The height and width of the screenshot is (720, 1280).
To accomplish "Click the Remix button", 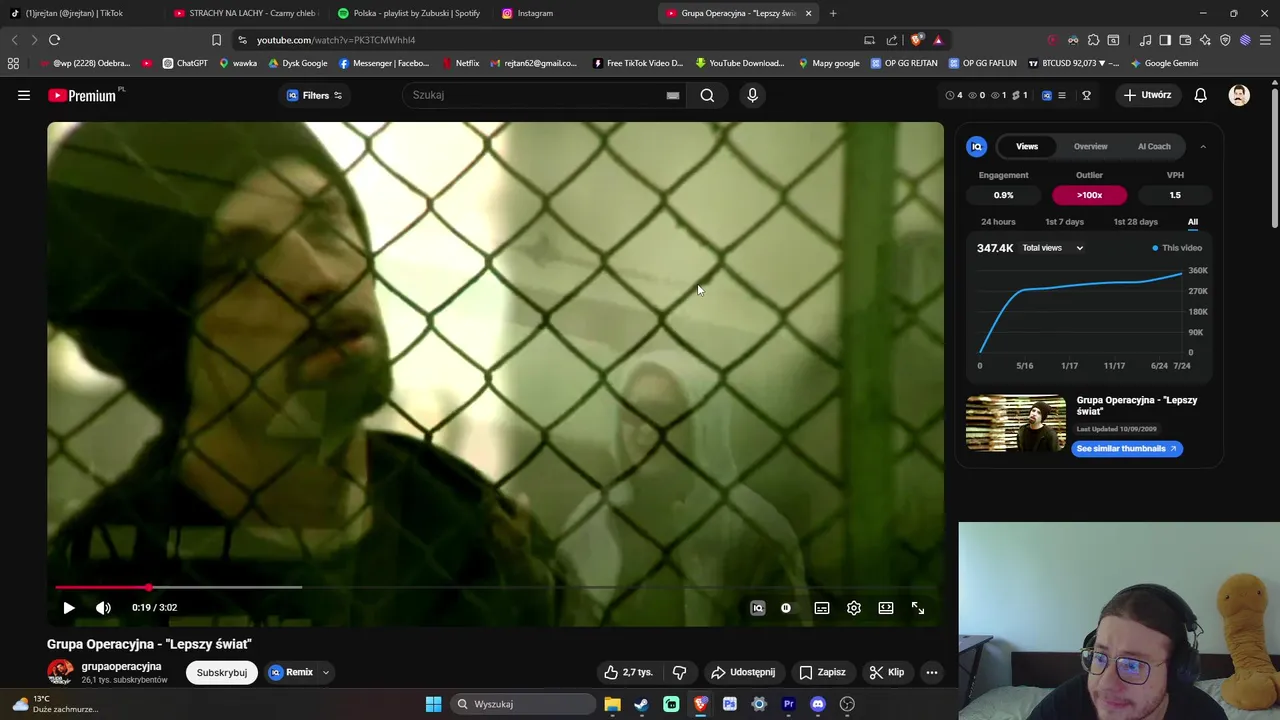I will (291, 672).
